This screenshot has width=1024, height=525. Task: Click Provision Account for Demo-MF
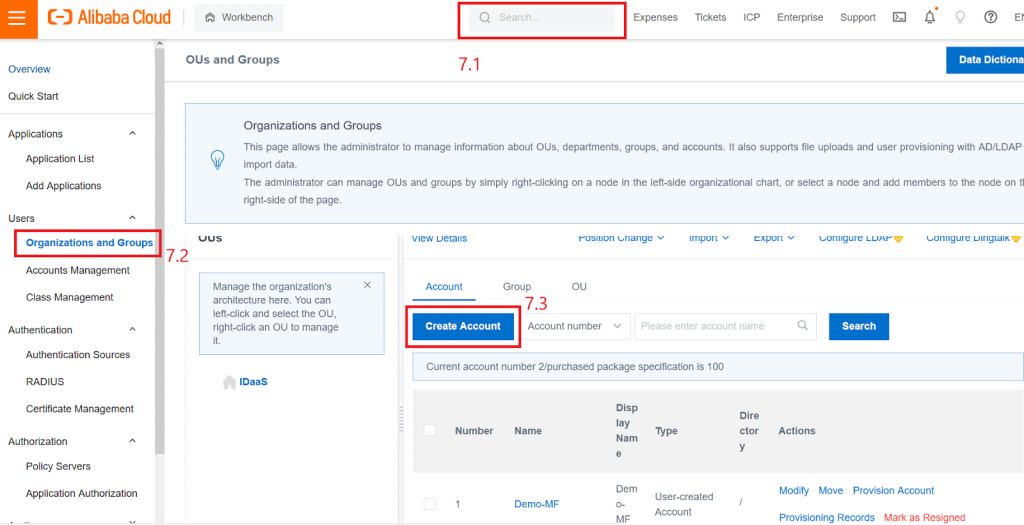893,490
